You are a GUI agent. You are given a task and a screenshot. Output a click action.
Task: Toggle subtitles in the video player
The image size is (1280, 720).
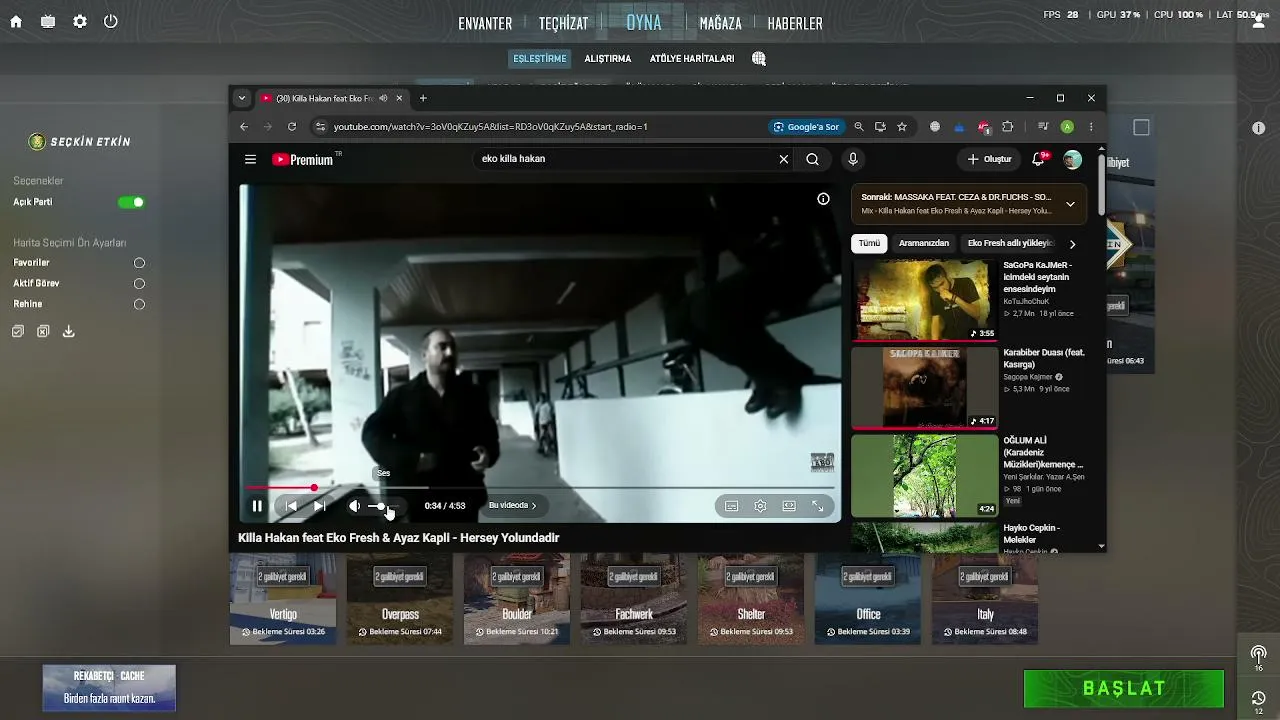click(732, 506)
